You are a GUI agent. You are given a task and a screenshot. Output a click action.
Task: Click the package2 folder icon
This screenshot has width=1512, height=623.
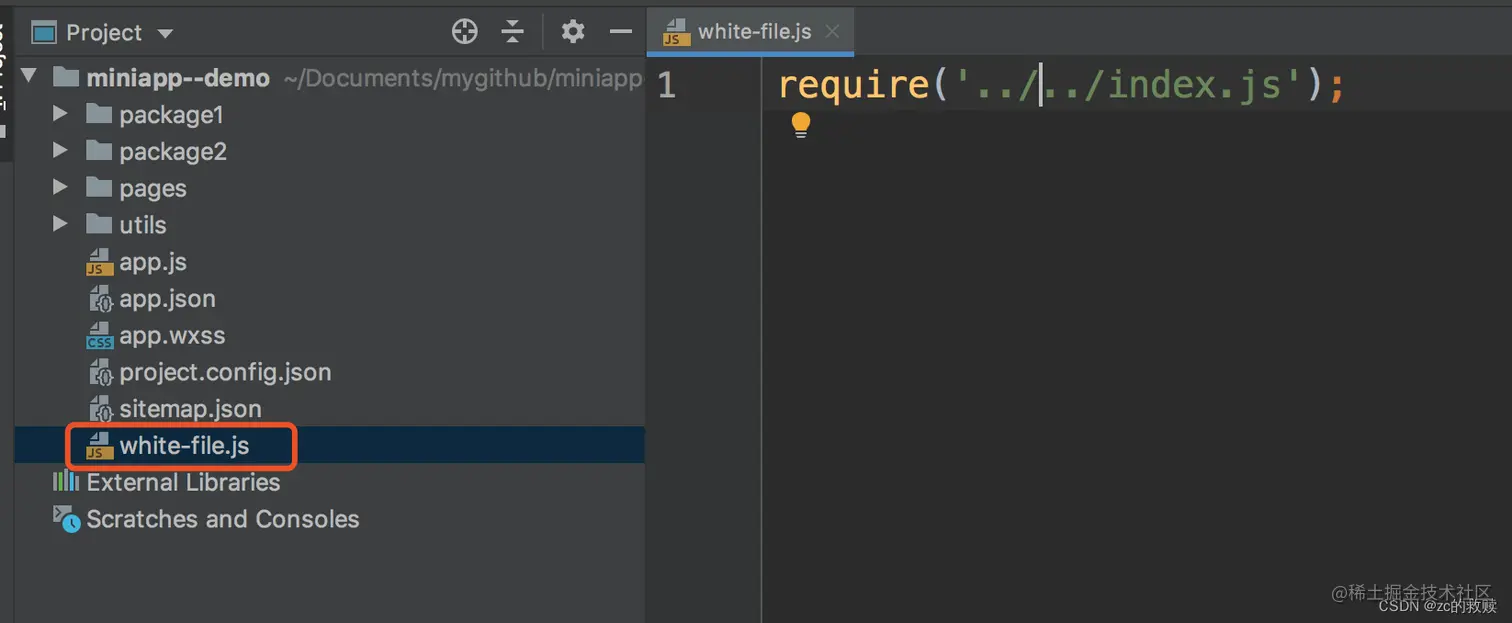[99, 151]
